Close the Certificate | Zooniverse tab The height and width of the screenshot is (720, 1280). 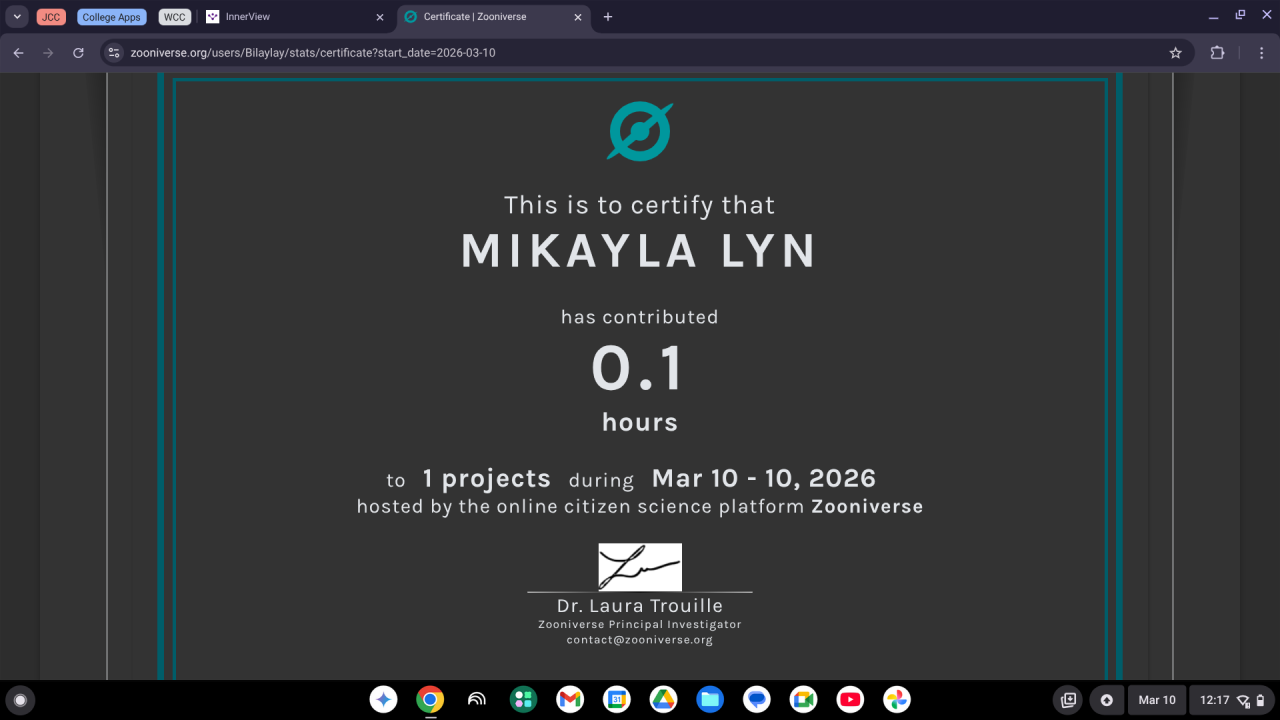(x=578, y=17)
